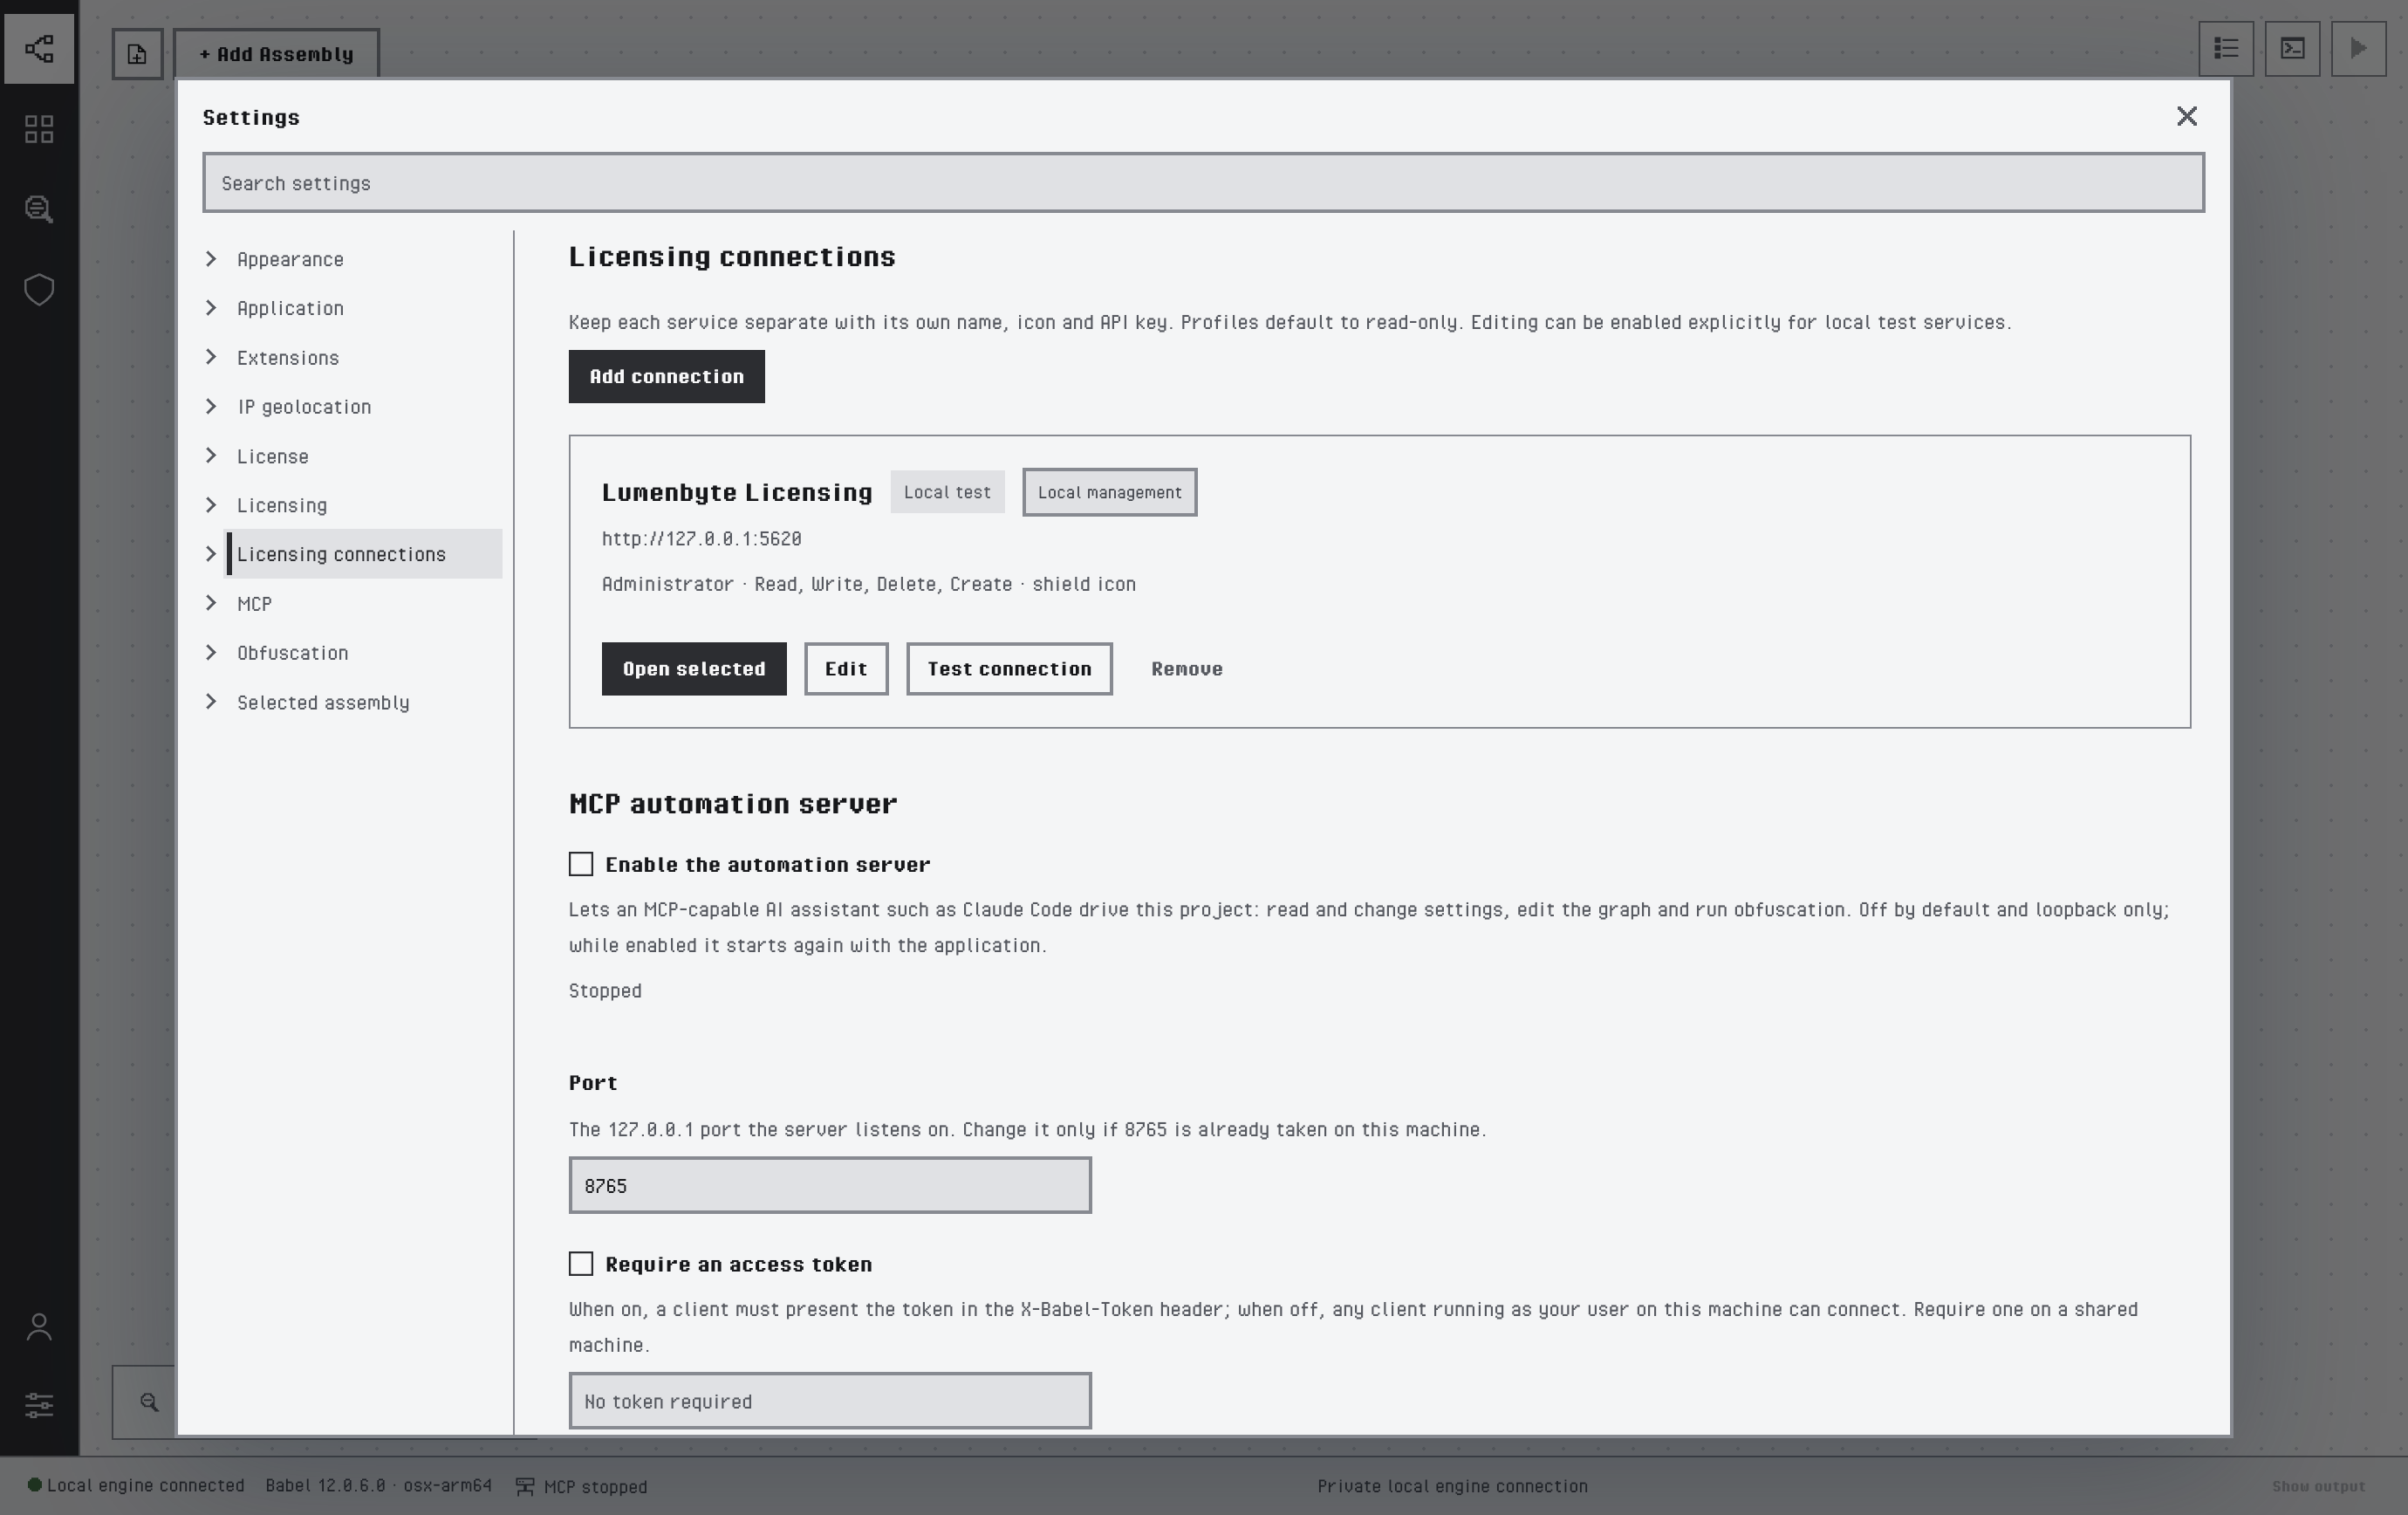
Task: Click the run play icon
Action: tap(2358, 48)
